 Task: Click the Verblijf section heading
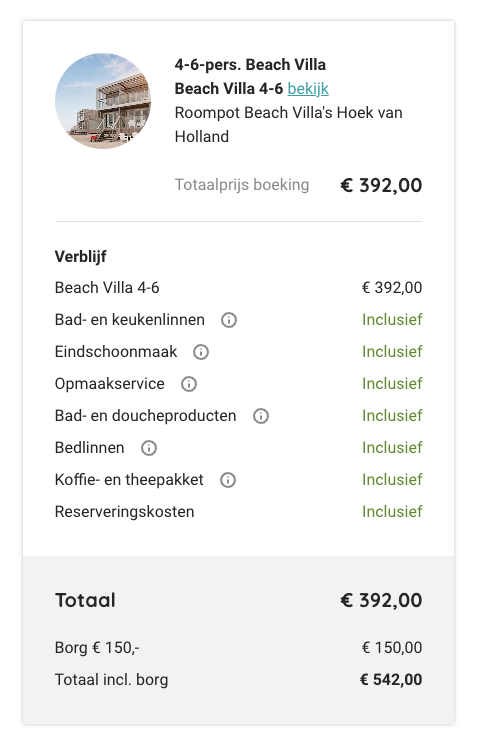pyautogui.click(x=80, y=256)
